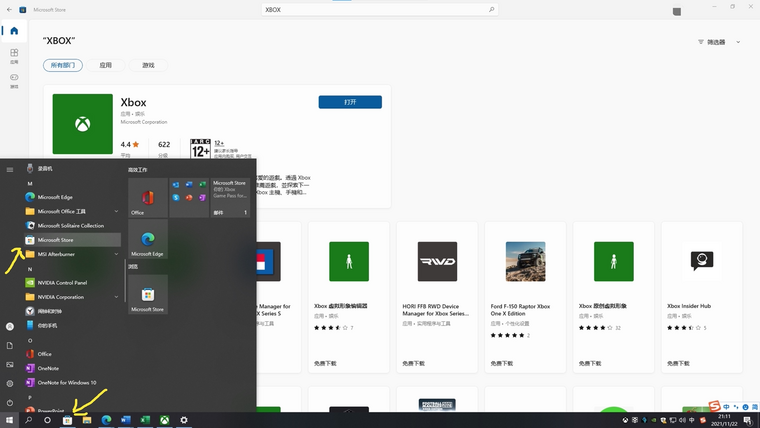Click the Power icon in Start menu
The width and height of the screenshot is (760, 428).
10,403
